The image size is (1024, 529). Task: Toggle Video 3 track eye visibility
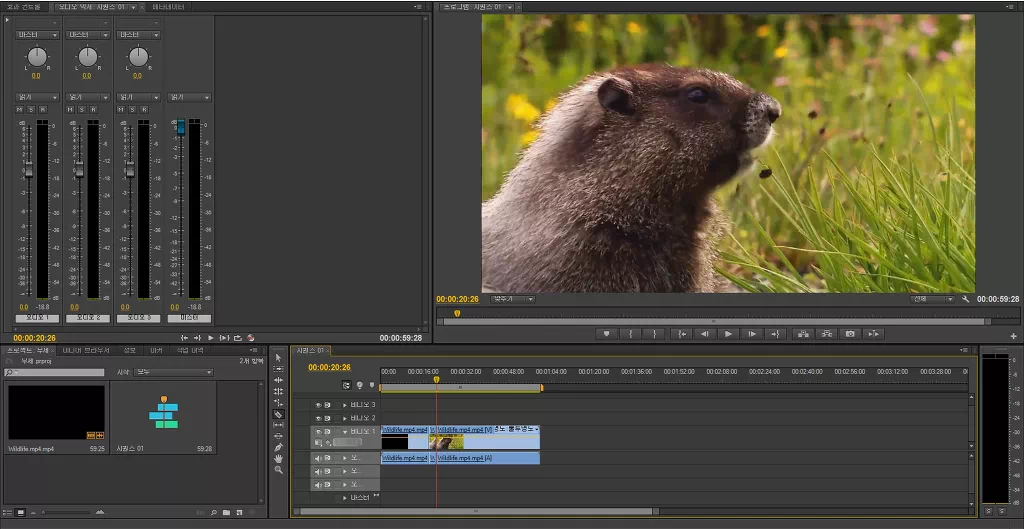(319, 405)
